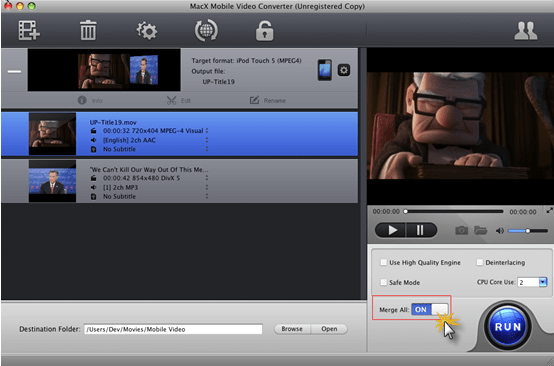554x366 pixels.
Task: Open video track selector for UP-Title19.mov
Action: point(207,131)
